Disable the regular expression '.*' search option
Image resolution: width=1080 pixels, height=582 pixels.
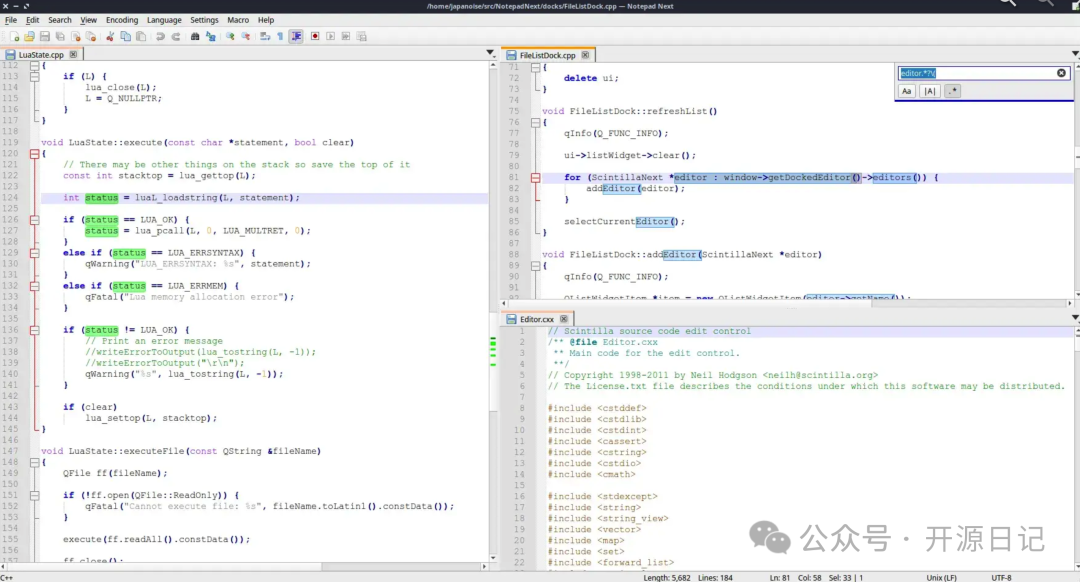click(952, 91)
